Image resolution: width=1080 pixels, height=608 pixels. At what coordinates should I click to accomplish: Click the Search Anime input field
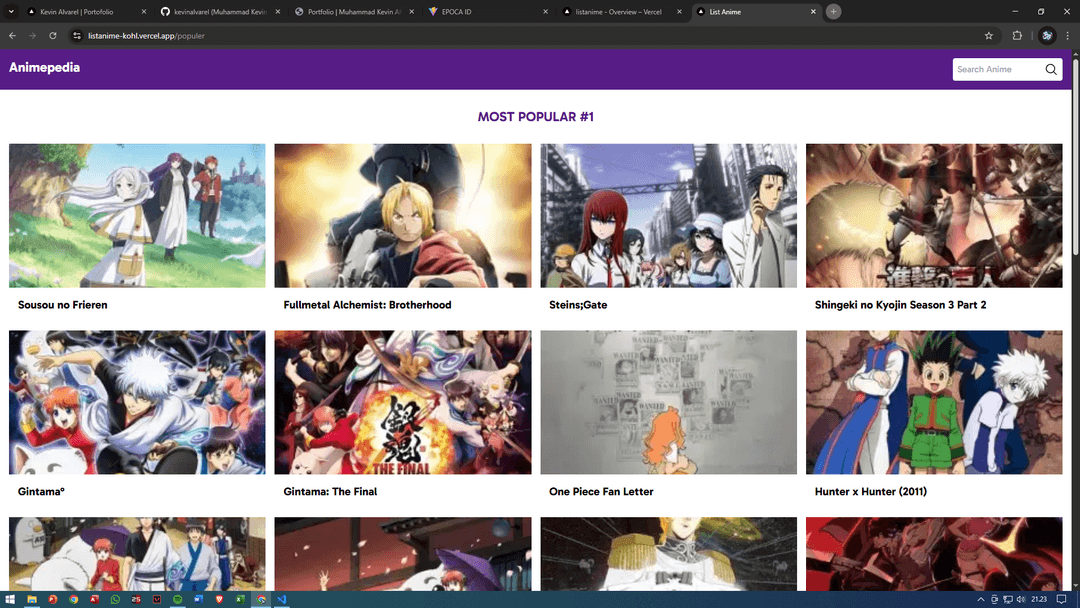996,70
